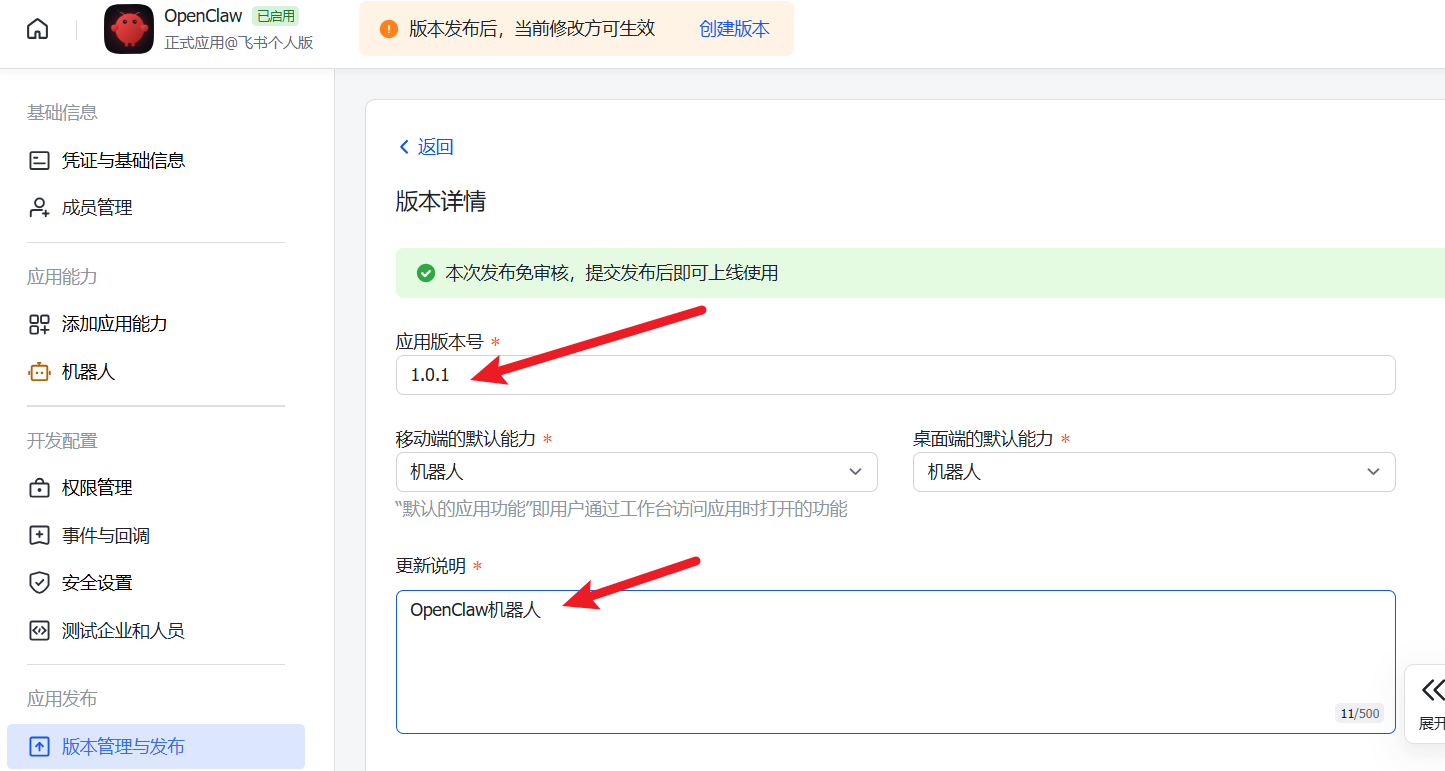Click the 版本管理与发布 upload icon
The height and width of the screenshot is (771, 1445).
tap(39, 747)
